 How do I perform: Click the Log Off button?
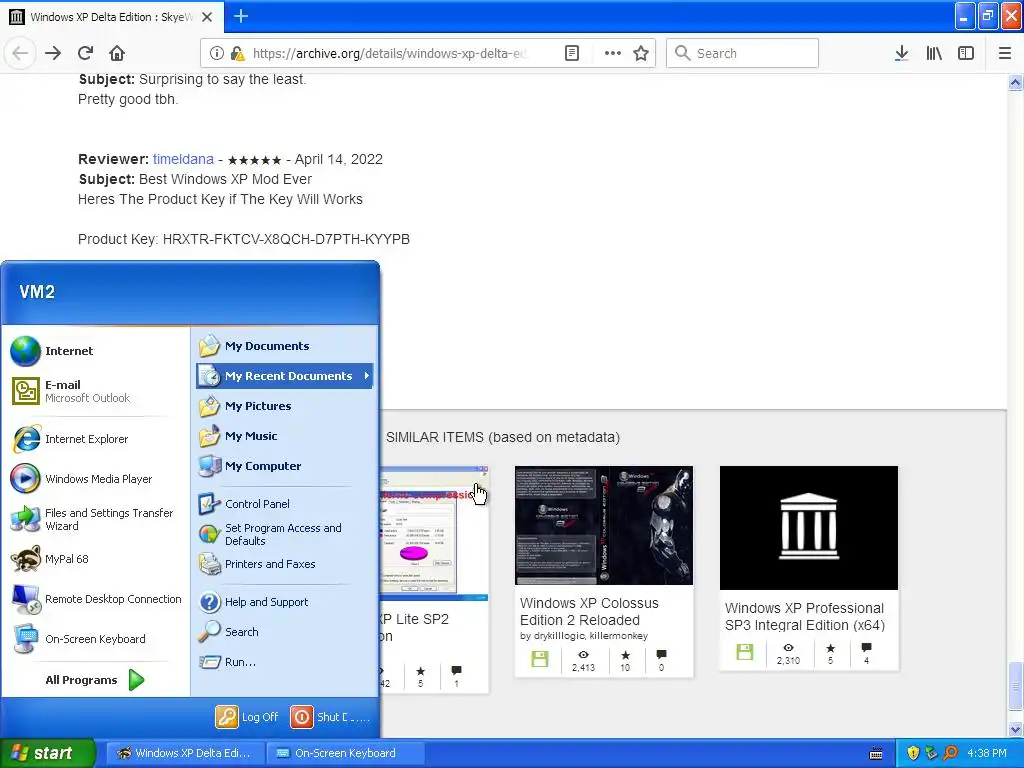click(x=248, y=717)
